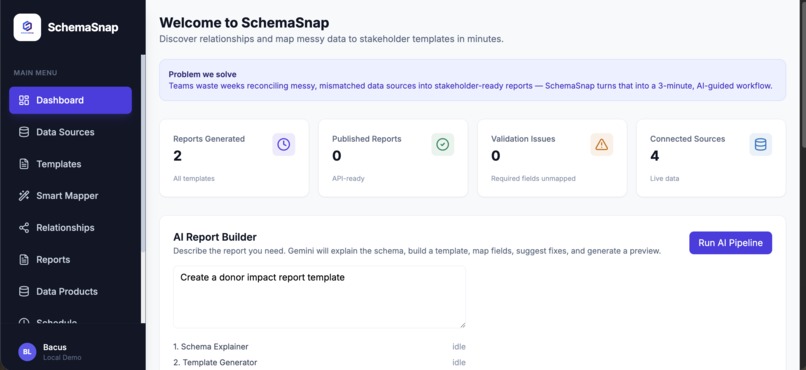
Task: Open Data Products in sidebar
Action: click(x=70, y=291)
